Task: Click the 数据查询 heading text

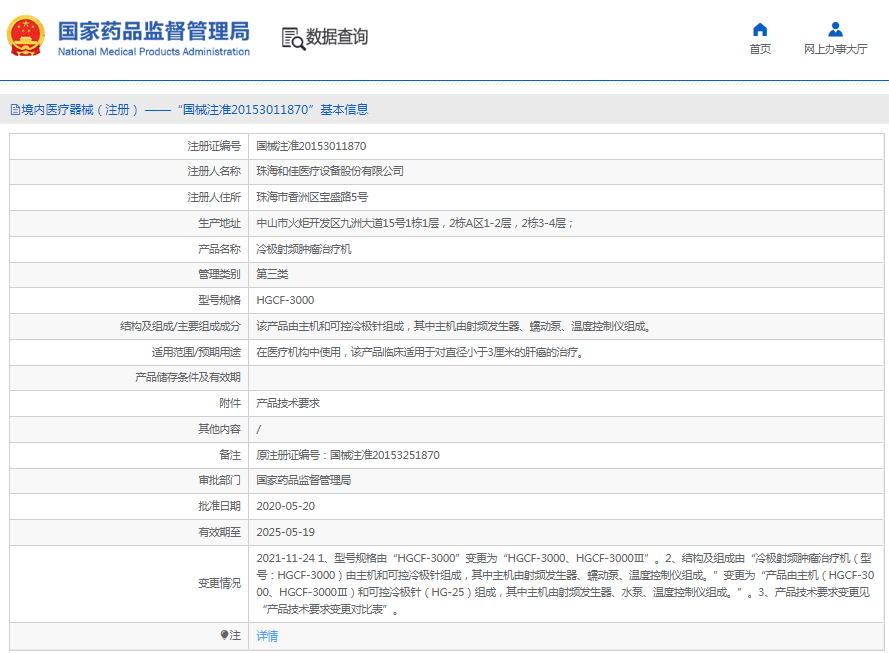Action: (337, 38)
